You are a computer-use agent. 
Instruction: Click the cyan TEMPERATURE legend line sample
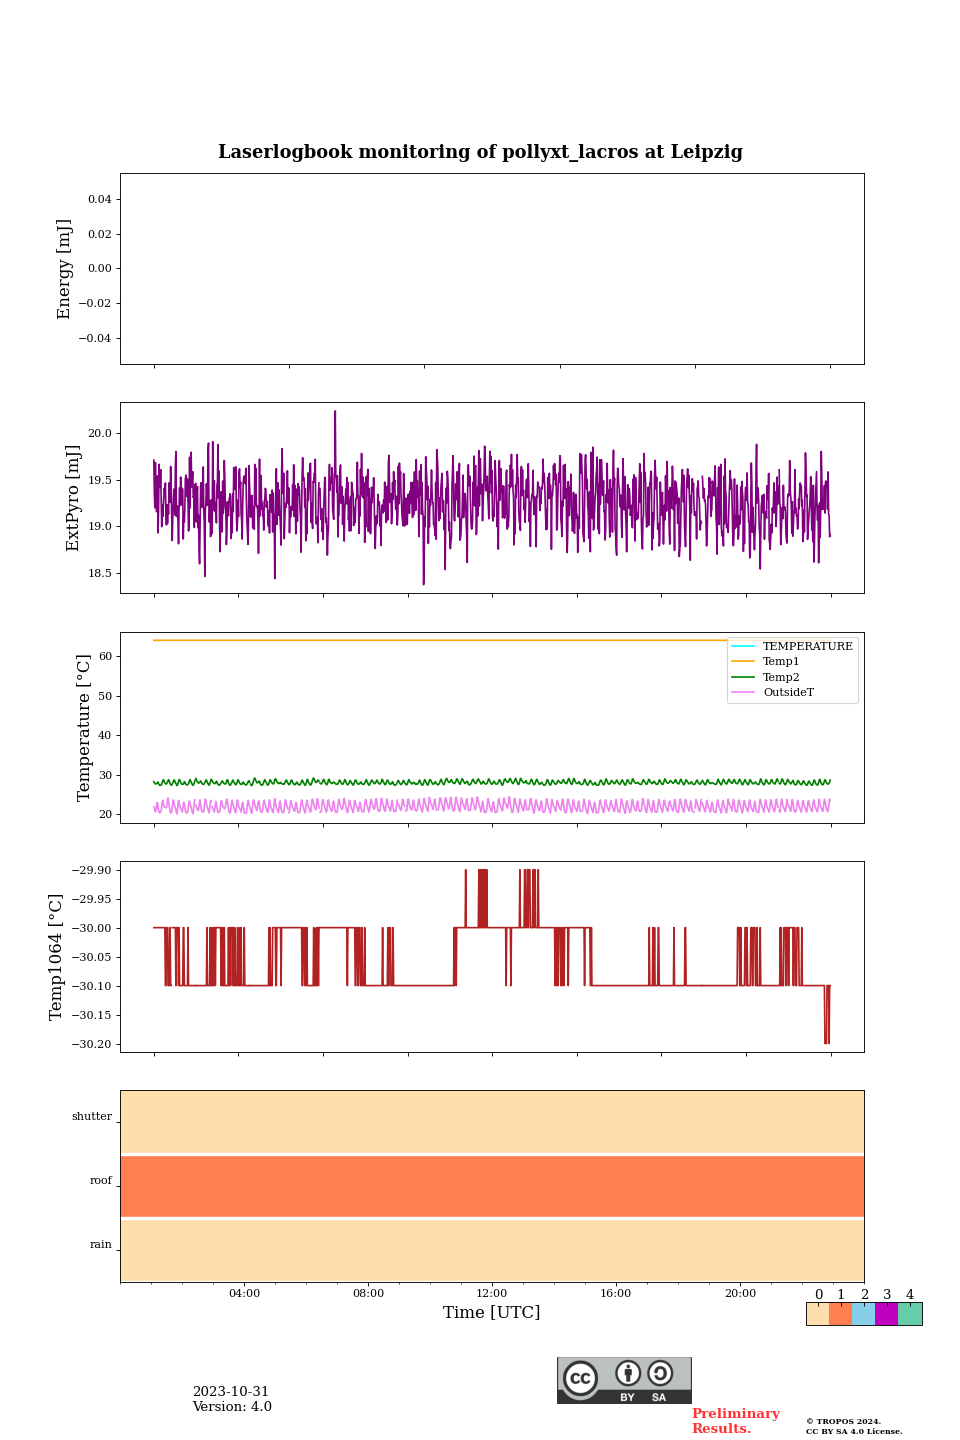743,646
